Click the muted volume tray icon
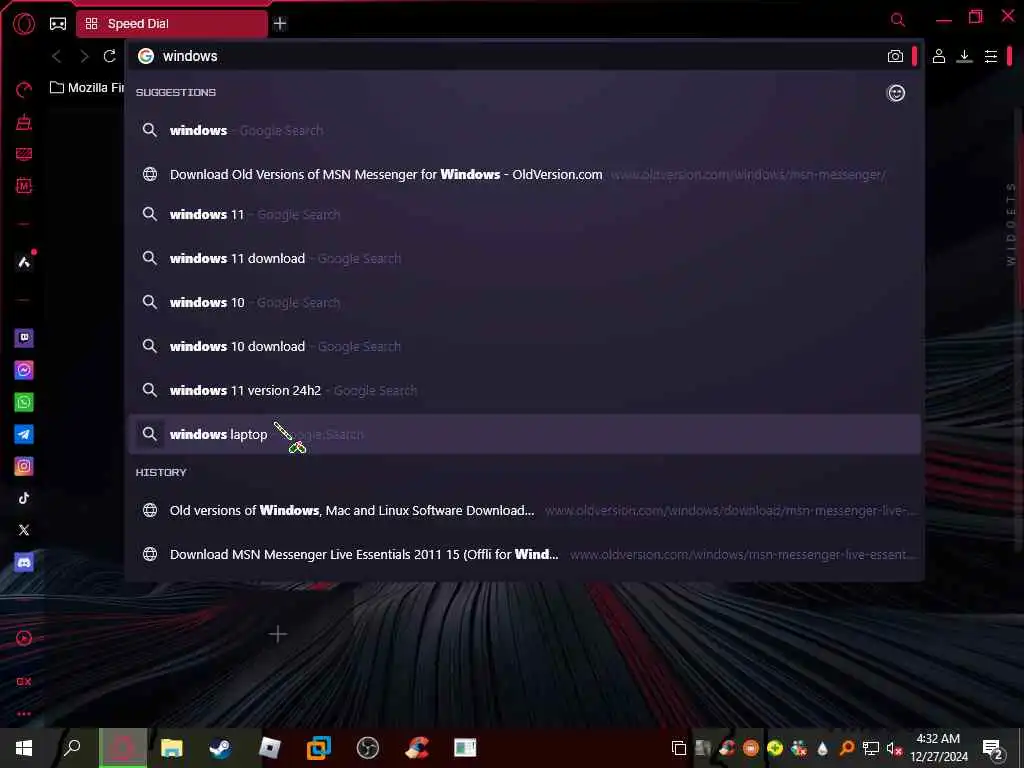 click(893, 748)
